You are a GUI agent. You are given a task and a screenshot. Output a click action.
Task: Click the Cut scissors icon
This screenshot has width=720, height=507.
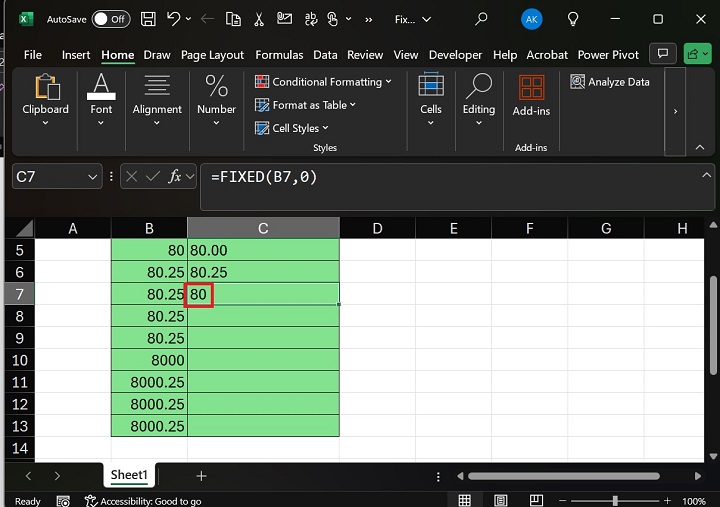point(257,19)
